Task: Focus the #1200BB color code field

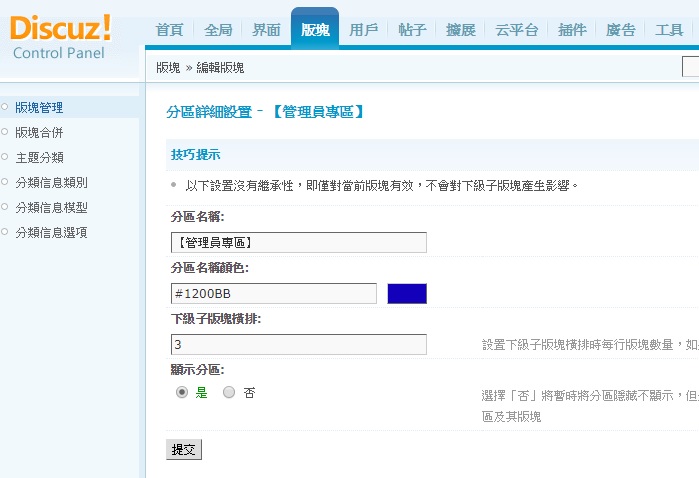Action: pos(274,293)
